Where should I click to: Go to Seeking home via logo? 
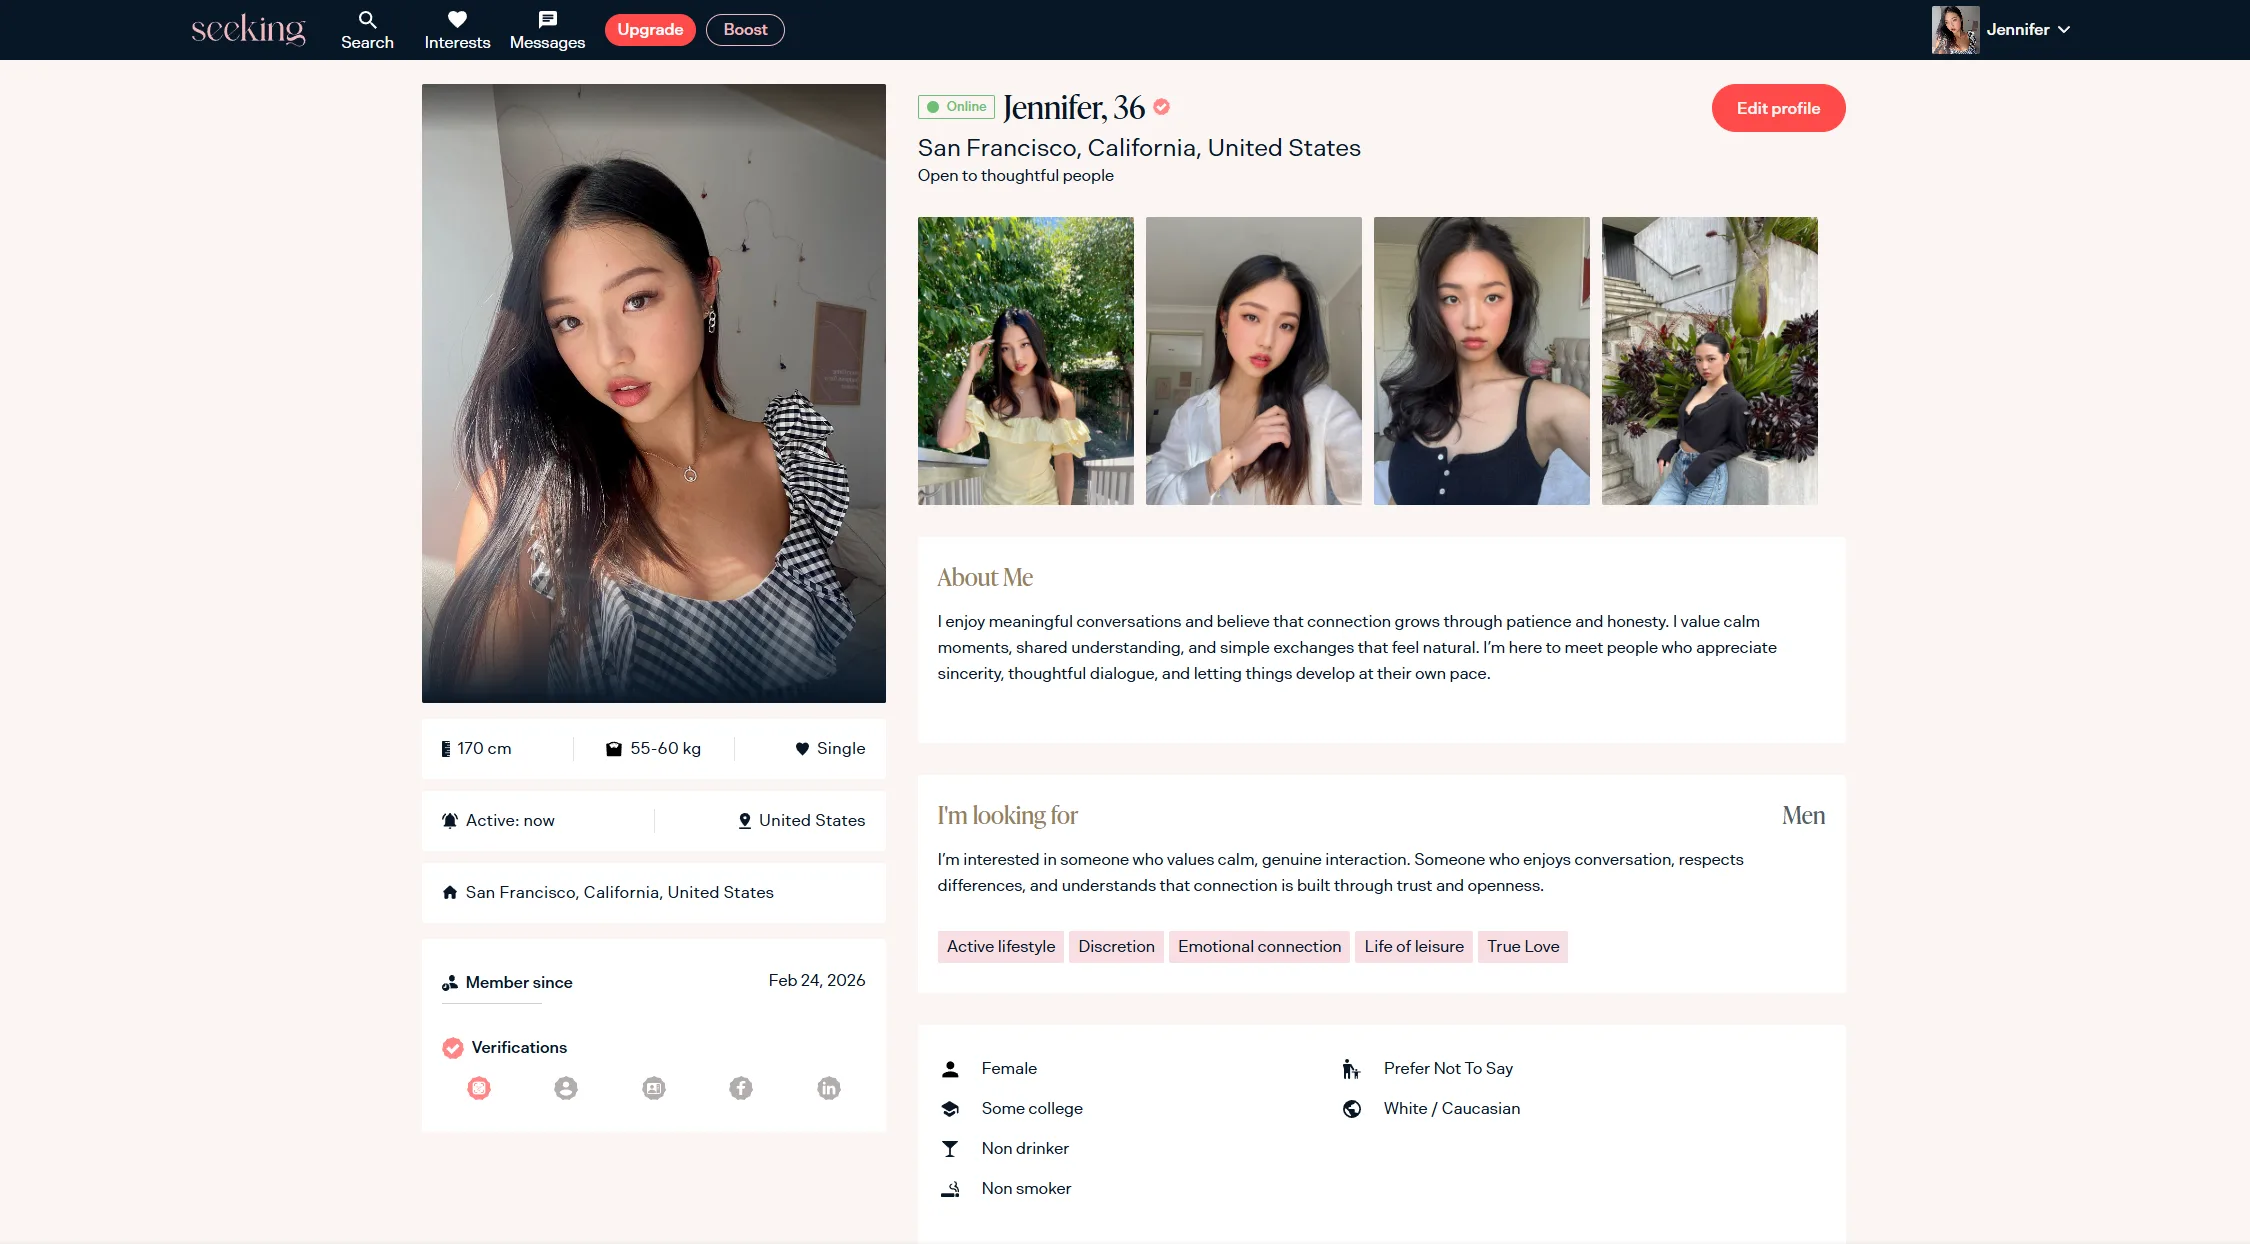pos(248,30)
